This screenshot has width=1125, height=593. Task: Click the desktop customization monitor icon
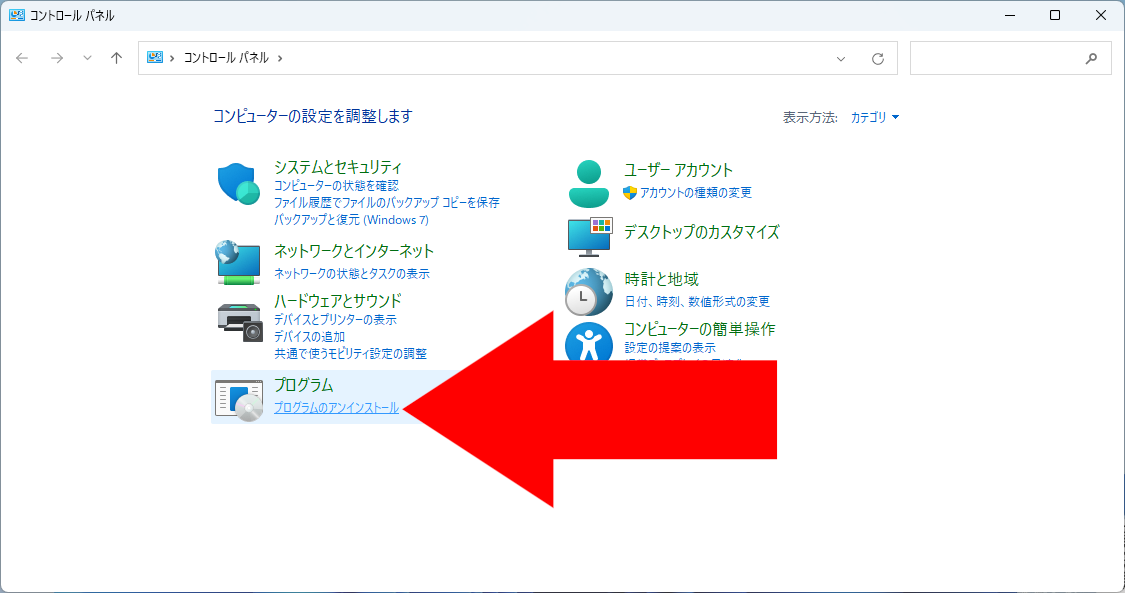point(588,235)
